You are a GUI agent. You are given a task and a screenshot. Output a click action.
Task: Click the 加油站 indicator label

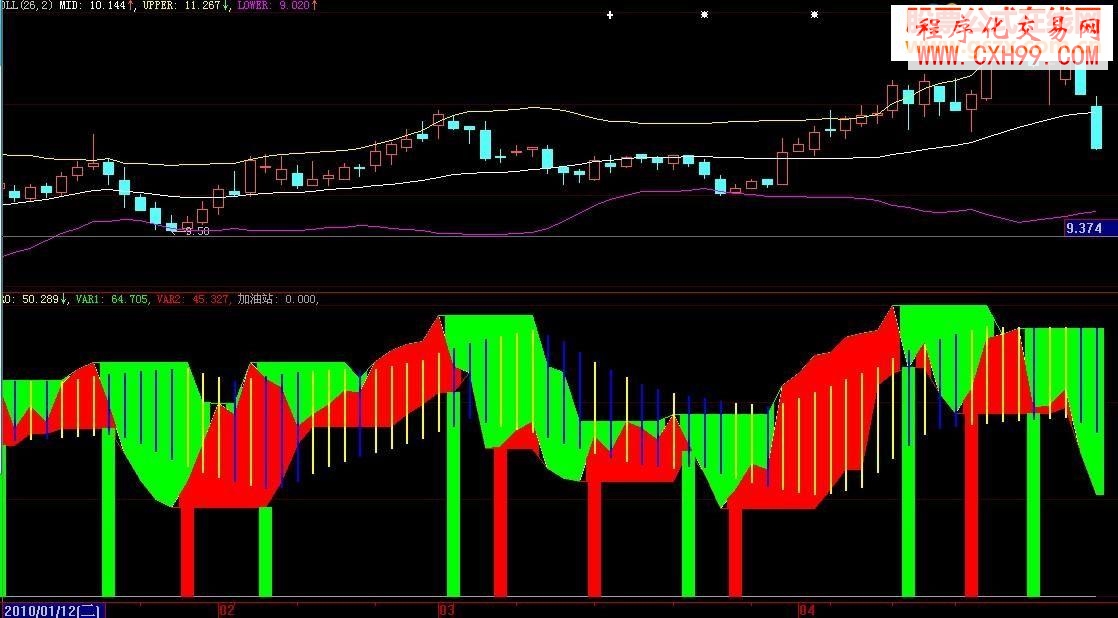277,298
